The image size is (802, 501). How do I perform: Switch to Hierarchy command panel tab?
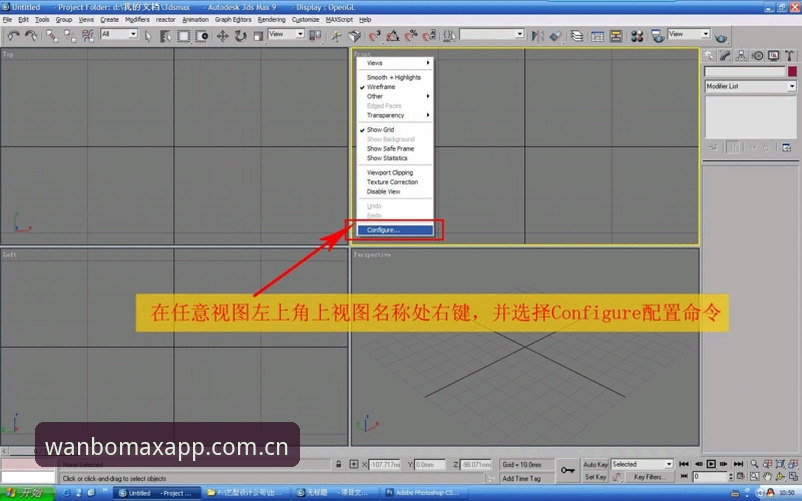[x=741, y=56]
